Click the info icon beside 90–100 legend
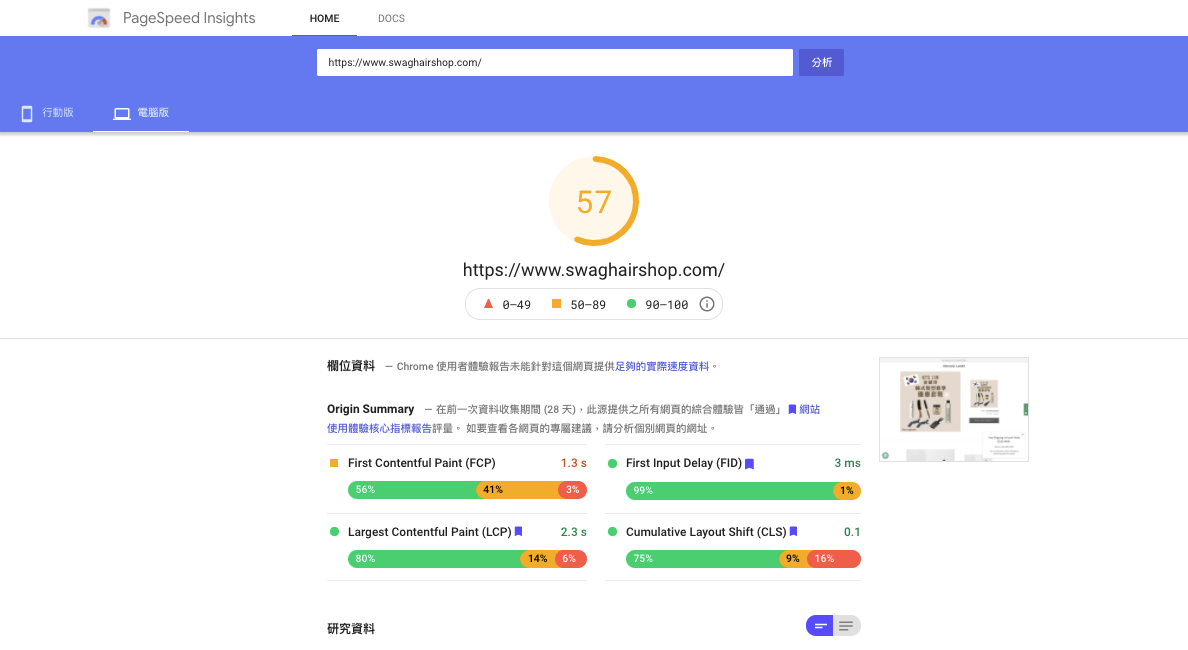1188x650 pixels. (706, 304)
